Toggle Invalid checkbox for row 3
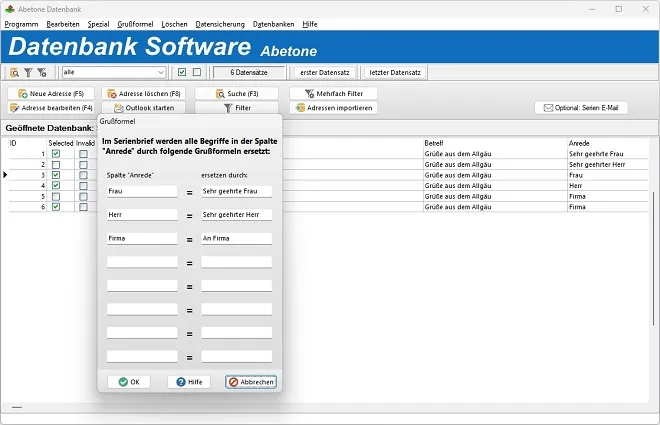660x425 pixels. point(83,175)
